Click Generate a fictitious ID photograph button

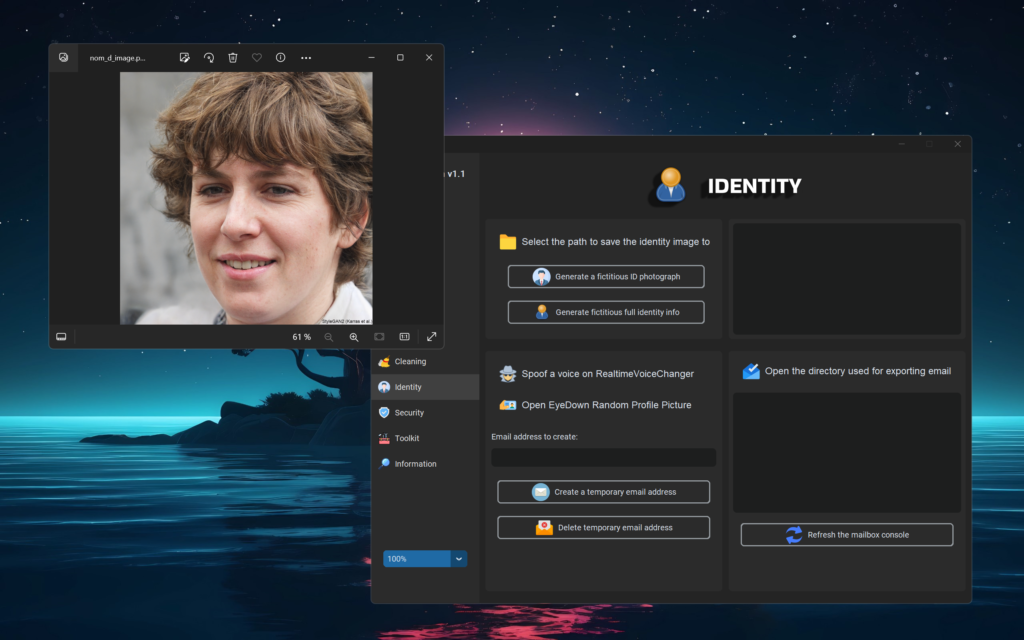[606, 277]
